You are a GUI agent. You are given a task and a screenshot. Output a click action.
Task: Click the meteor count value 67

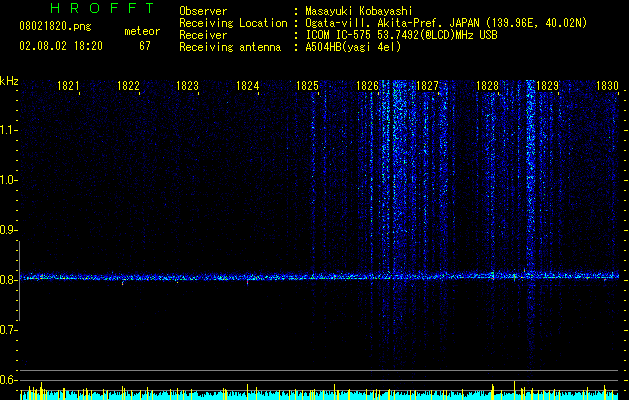145,46
